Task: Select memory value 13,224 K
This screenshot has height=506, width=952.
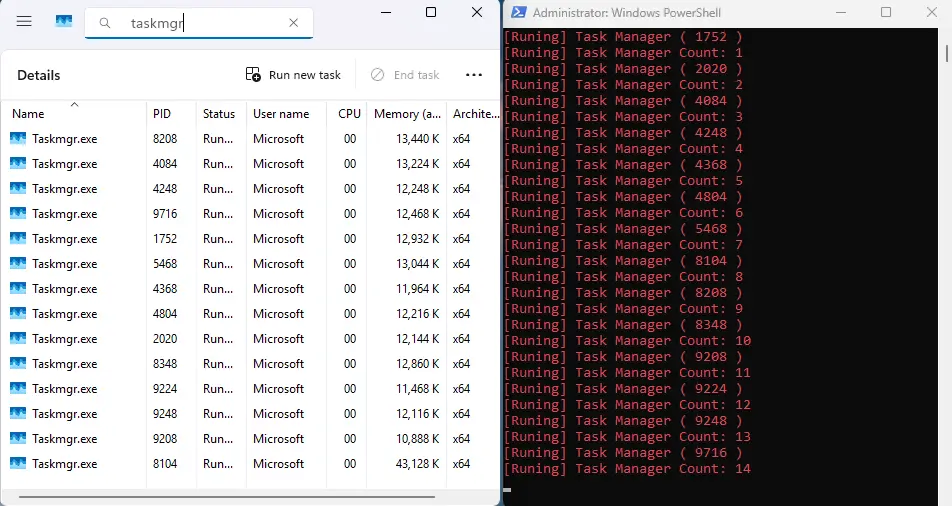Action: tap(418, 163)
